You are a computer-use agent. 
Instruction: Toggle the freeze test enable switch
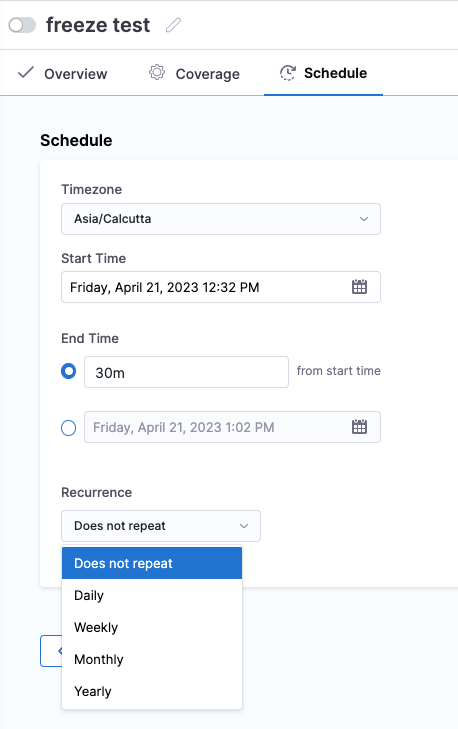point(22,25)
